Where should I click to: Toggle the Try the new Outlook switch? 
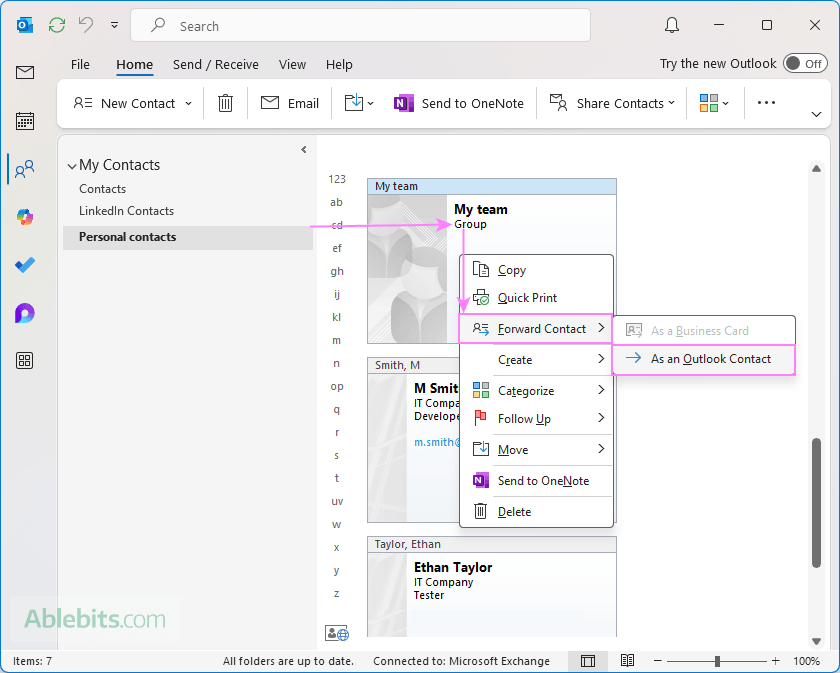point(805,64)
